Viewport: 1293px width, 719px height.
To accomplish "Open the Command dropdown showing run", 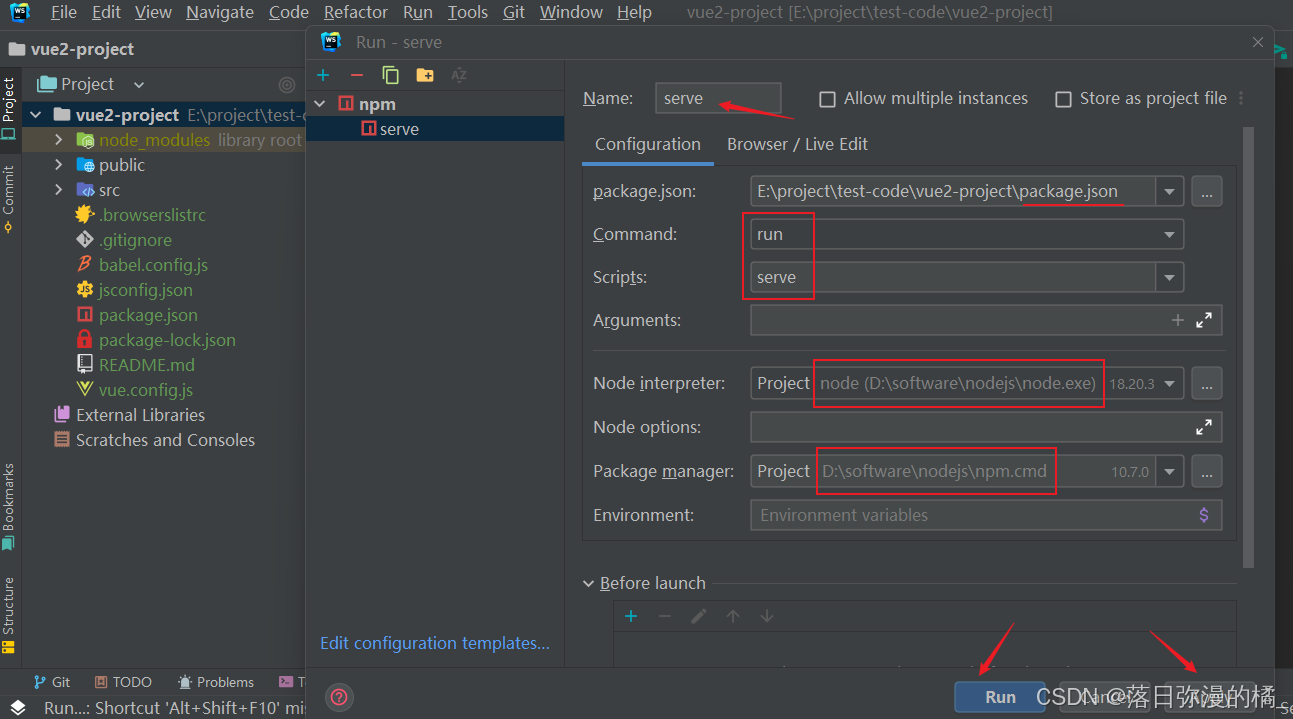I will click(x=1169, y=234).
